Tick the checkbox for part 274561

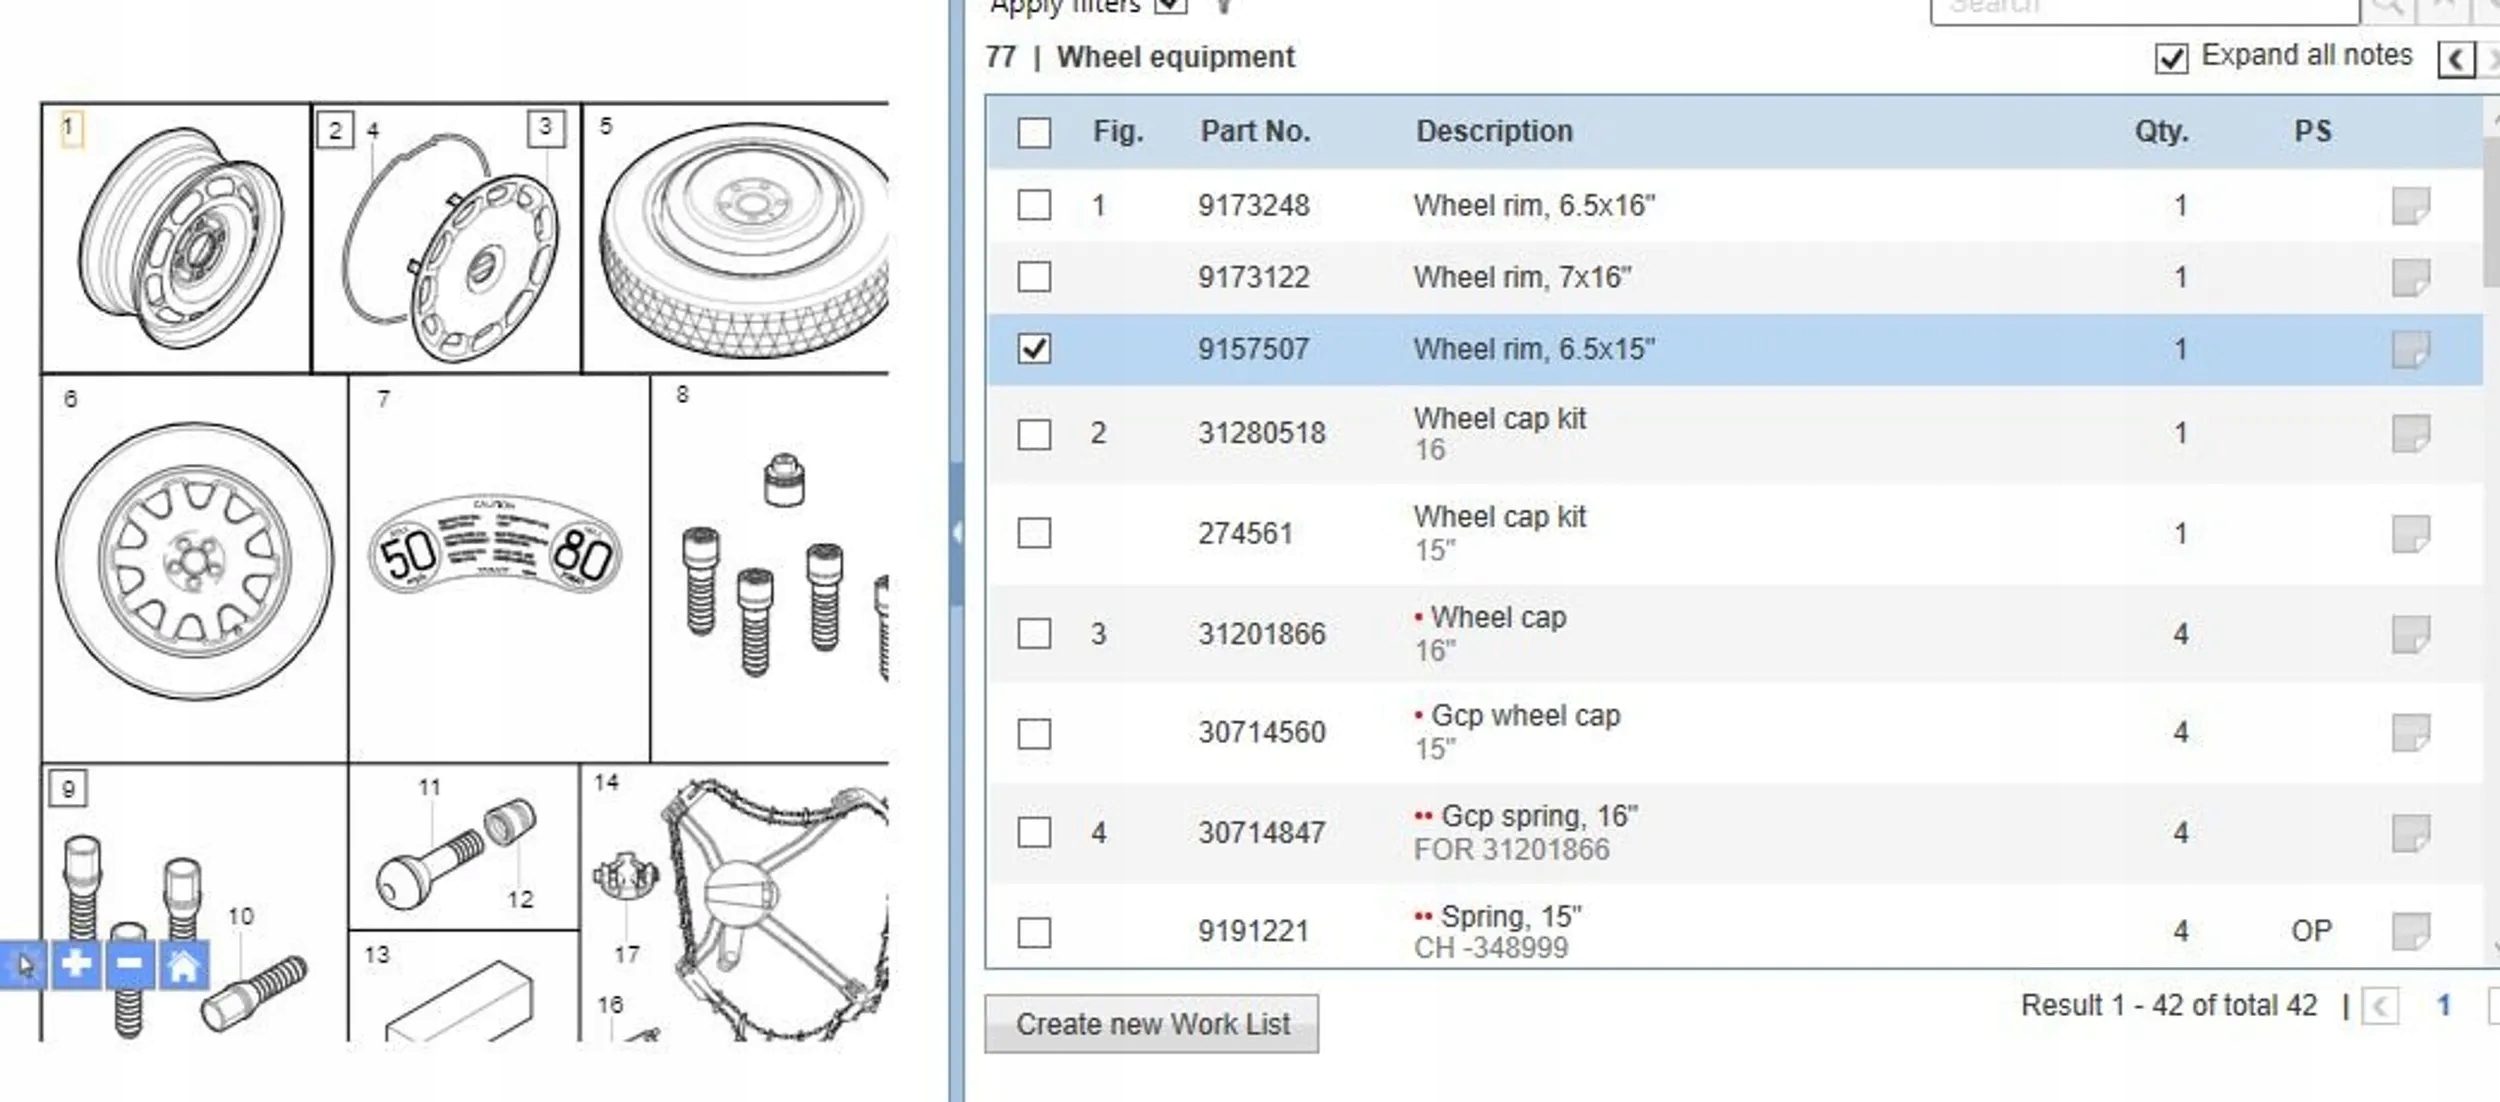click(x=1034, y=533)
